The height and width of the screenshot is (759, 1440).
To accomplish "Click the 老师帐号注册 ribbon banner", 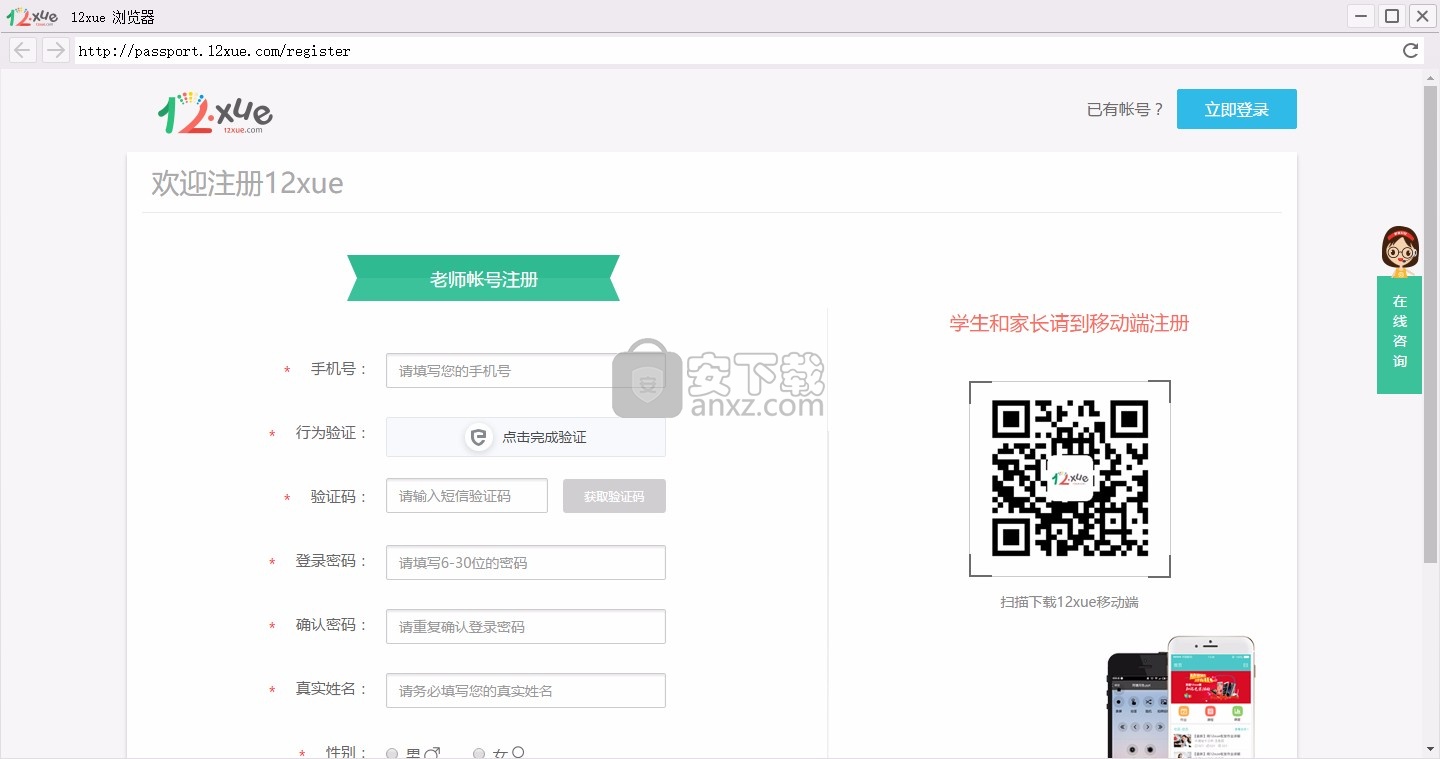I will 483,278.
